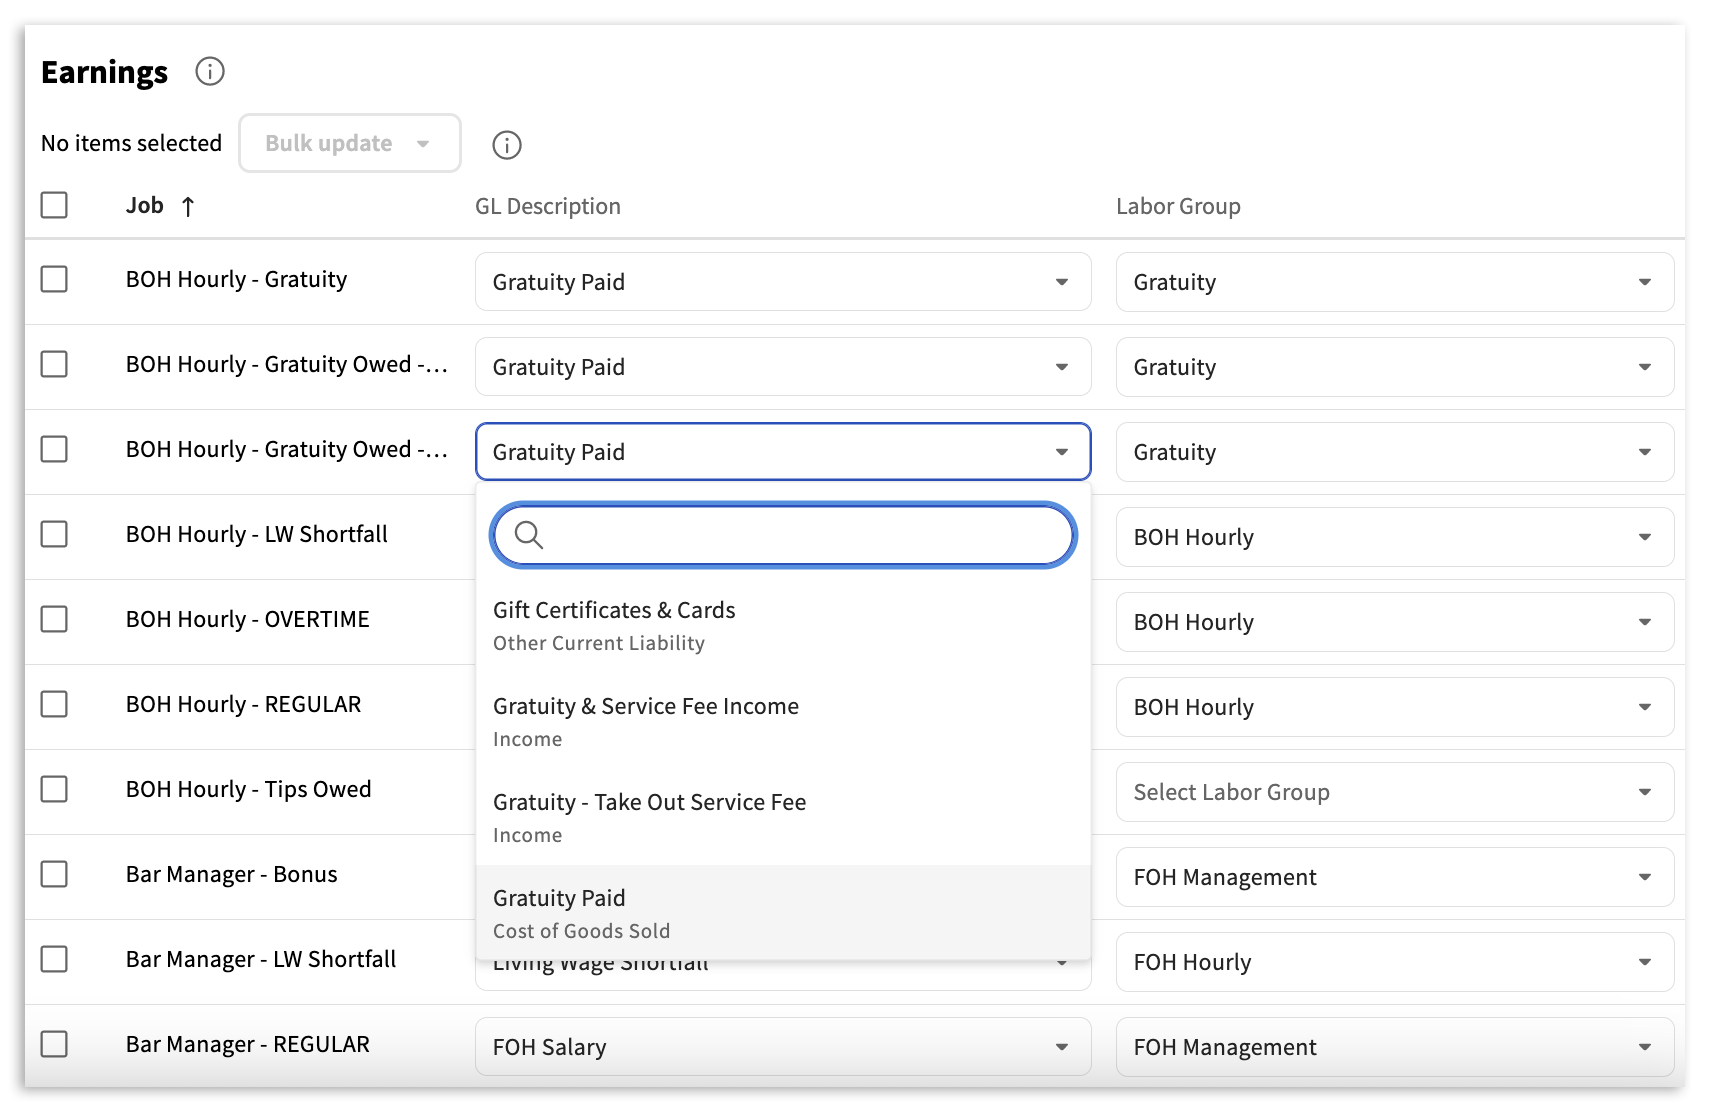This screenshot has width=1710, height=1112.
Task: Check the BOH Hourly - Gratuity row
Action: (x=54, y=279)
